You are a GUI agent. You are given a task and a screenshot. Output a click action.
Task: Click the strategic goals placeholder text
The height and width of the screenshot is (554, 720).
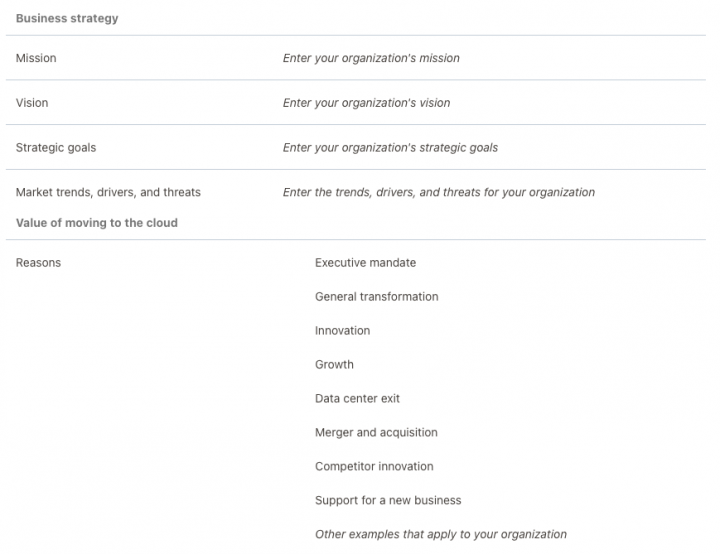(x=390, y=147)
